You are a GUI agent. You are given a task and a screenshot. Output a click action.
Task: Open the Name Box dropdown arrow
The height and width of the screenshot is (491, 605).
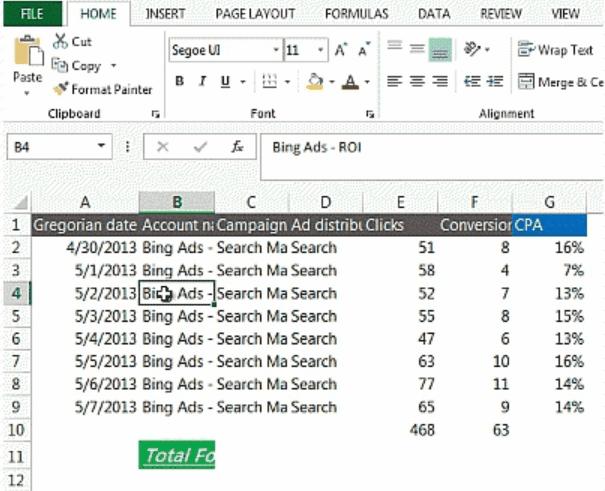click(x=101, y=146)
